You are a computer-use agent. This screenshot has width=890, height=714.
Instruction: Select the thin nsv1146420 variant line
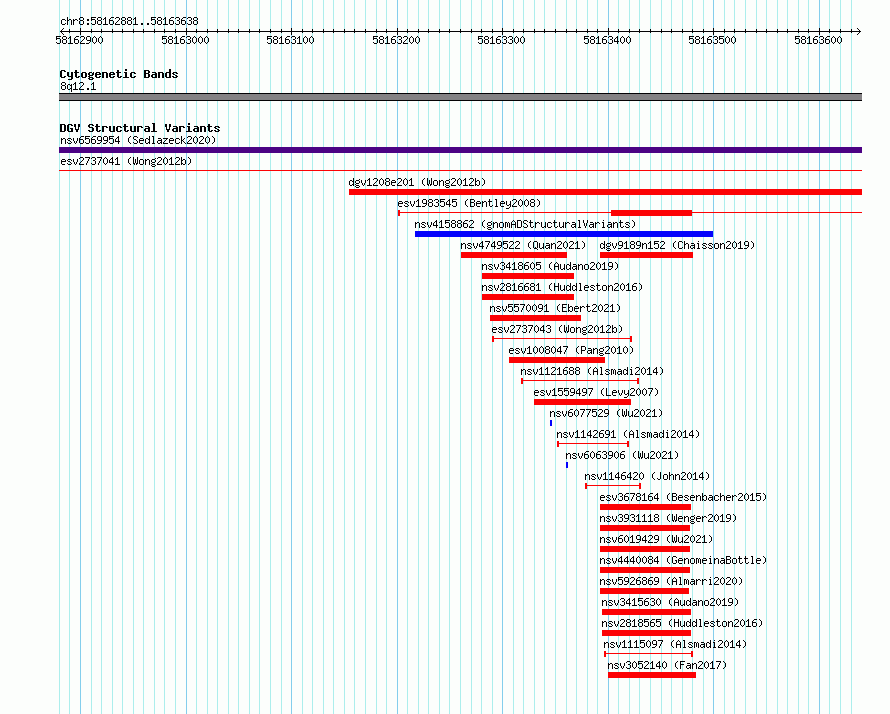pos(613,486)
